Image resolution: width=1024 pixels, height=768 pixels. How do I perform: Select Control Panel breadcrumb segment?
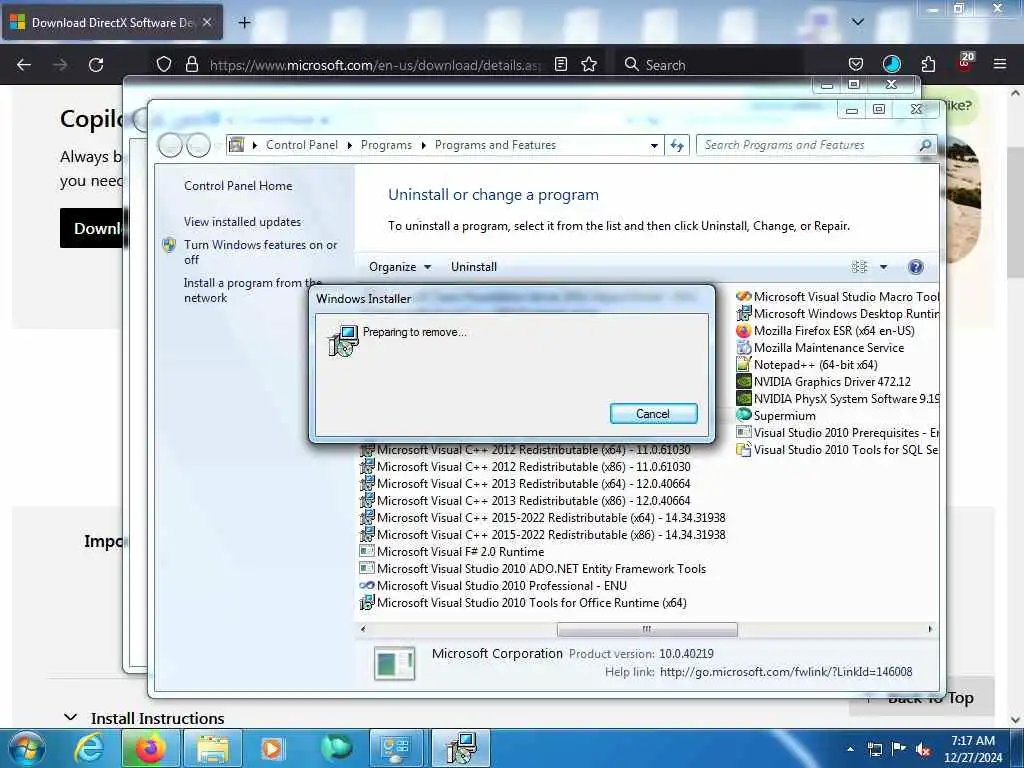(302, 145)
